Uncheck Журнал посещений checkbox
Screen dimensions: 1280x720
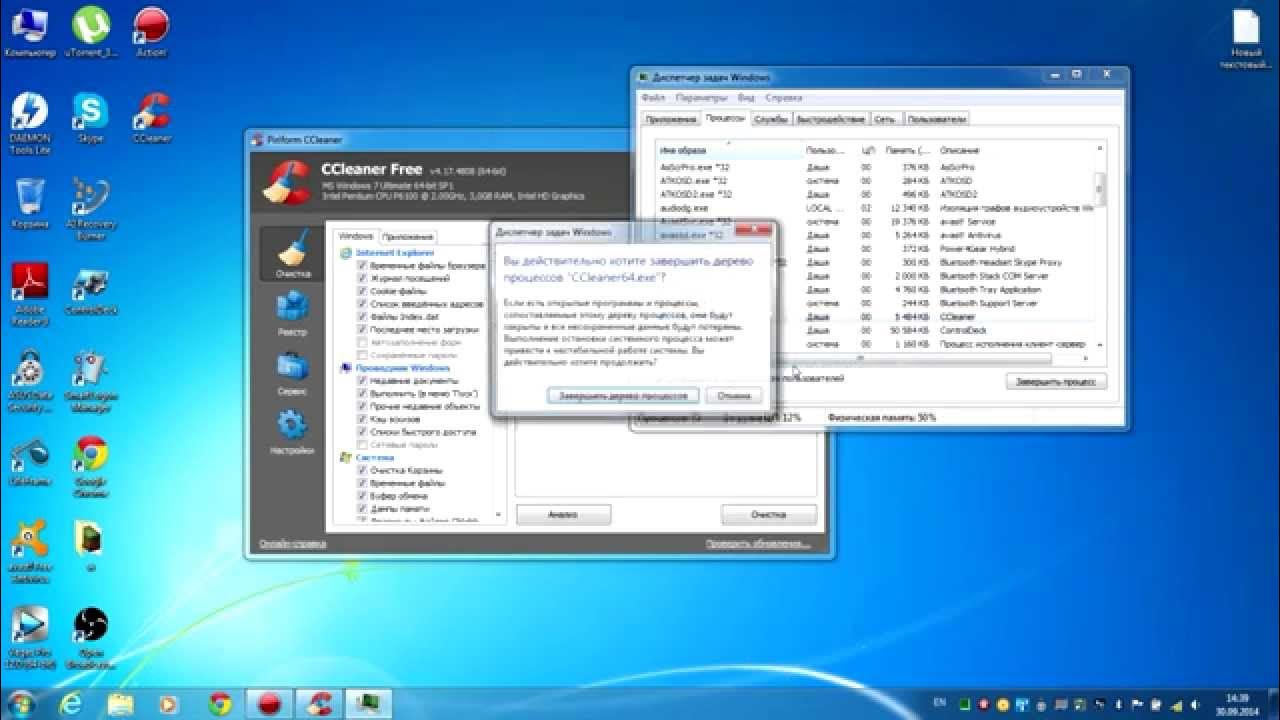(x=362, y=278)
